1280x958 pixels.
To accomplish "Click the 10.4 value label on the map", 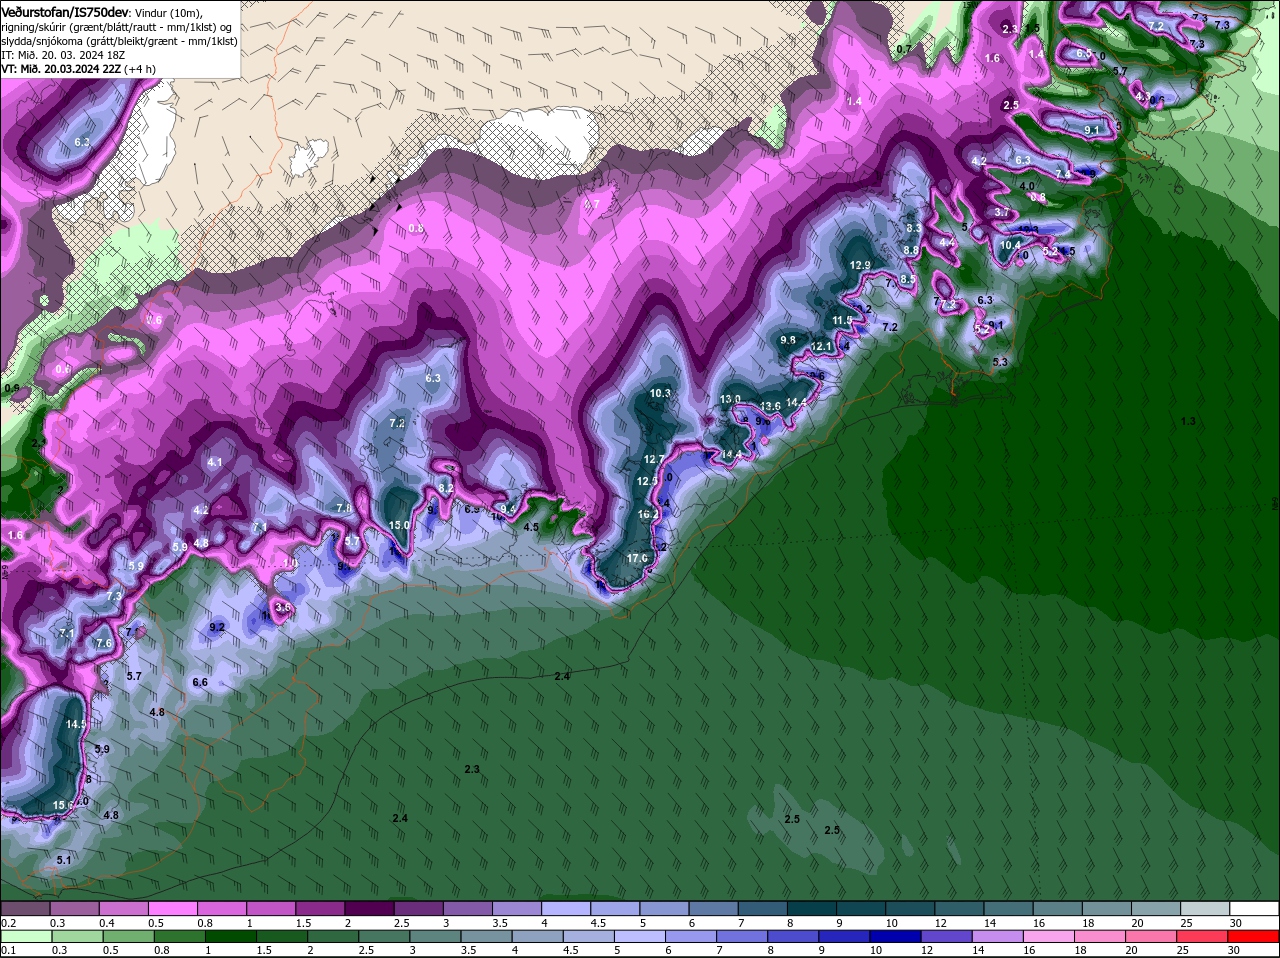I will click(1011, 245).
